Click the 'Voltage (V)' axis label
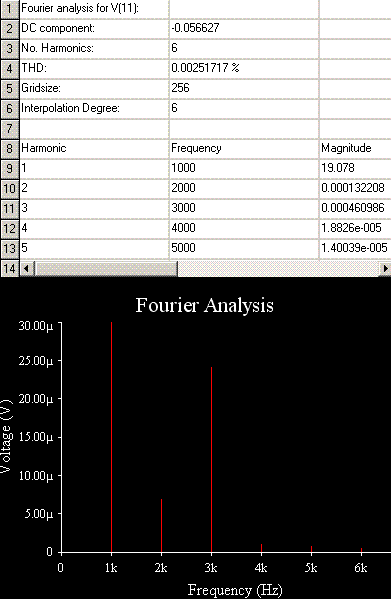This screenshot has width=391, height=599. 5,437
